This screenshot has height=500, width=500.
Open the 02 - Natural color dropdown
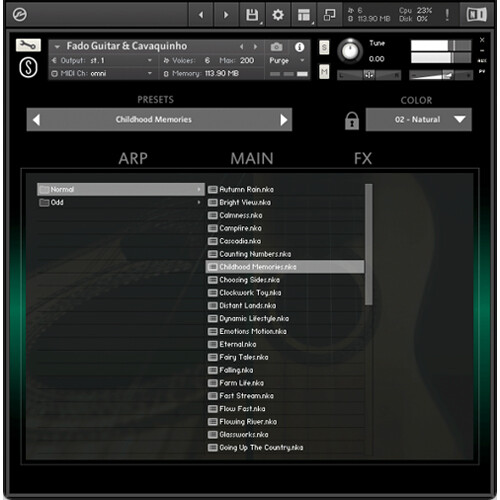pos(419,119)
